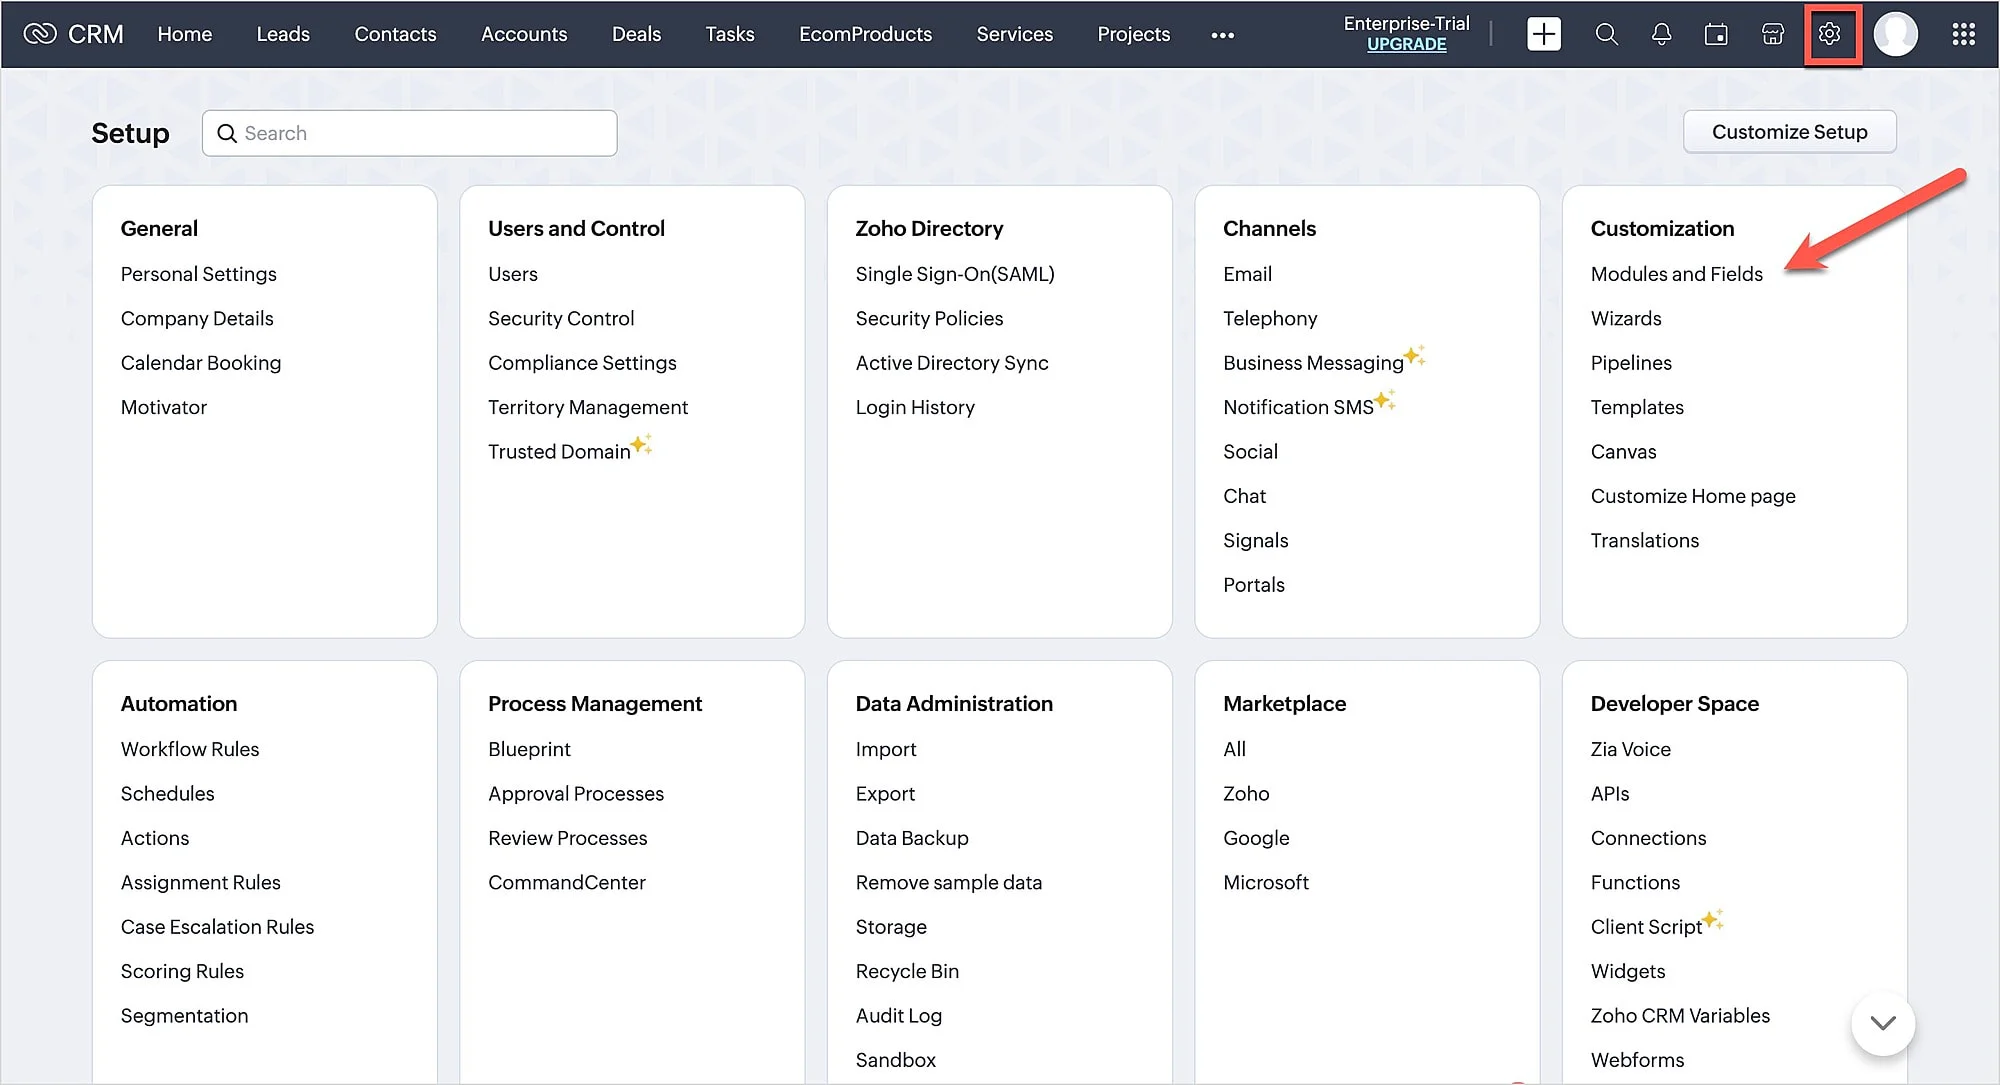Open the marketplace store icon
This screenshot has width=2000, height=1085.
pos(1772,34)
